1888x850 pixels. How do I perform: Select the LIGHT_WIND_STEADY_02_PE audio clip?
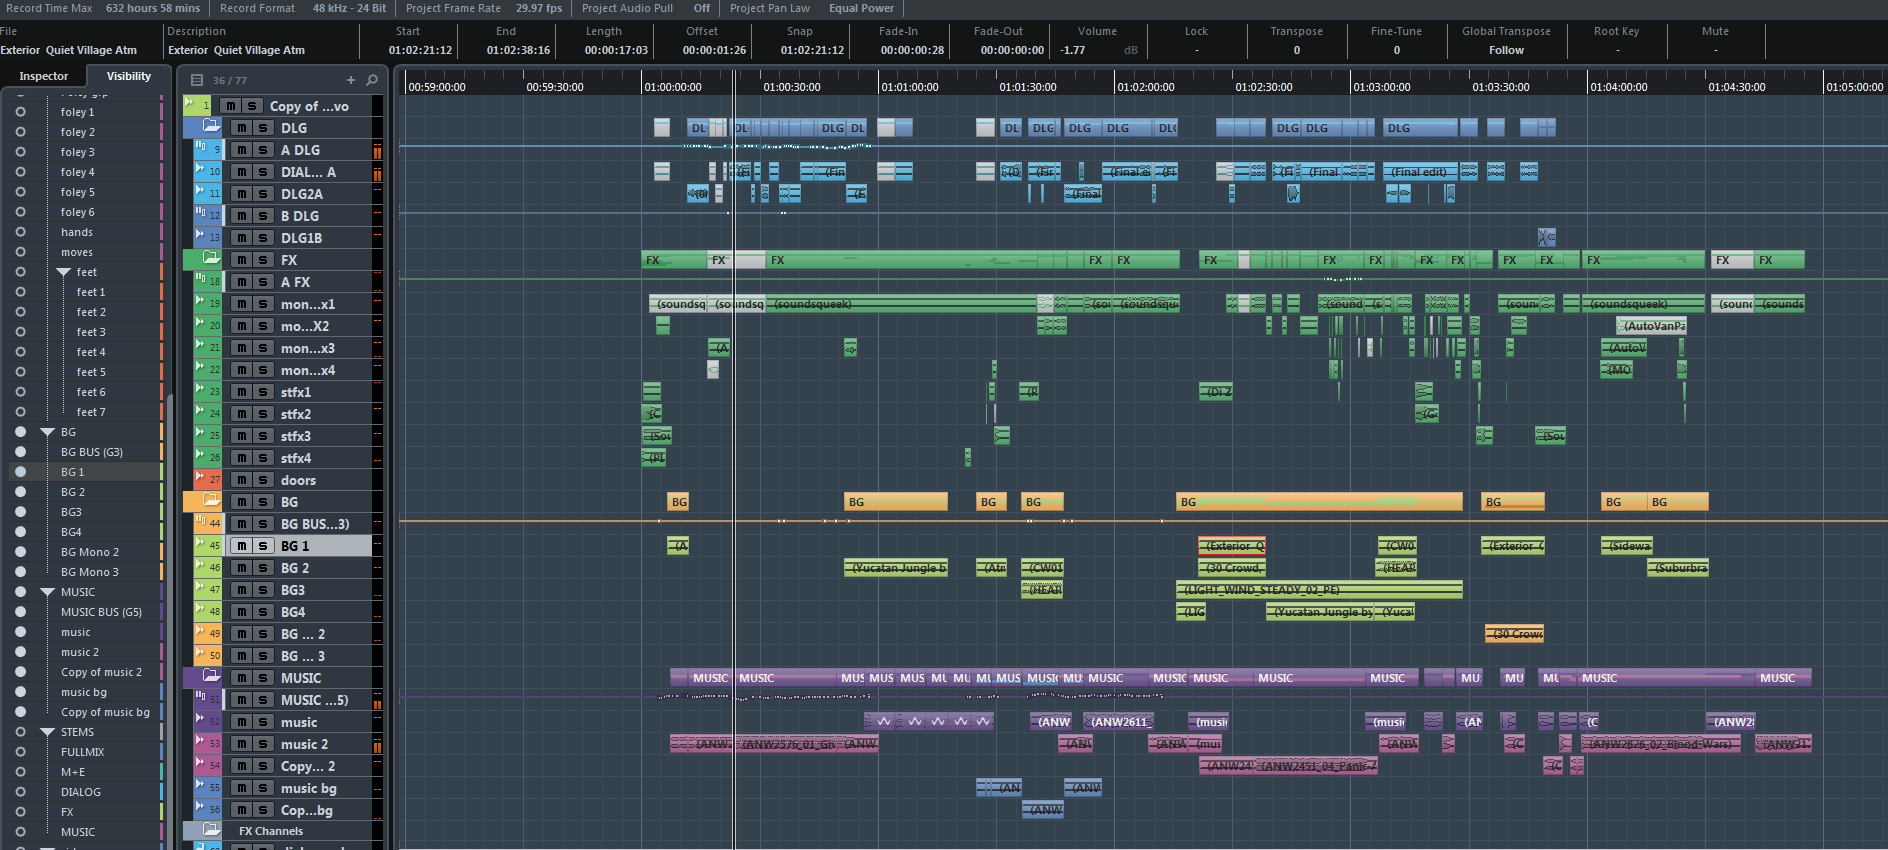point(1318,590)
